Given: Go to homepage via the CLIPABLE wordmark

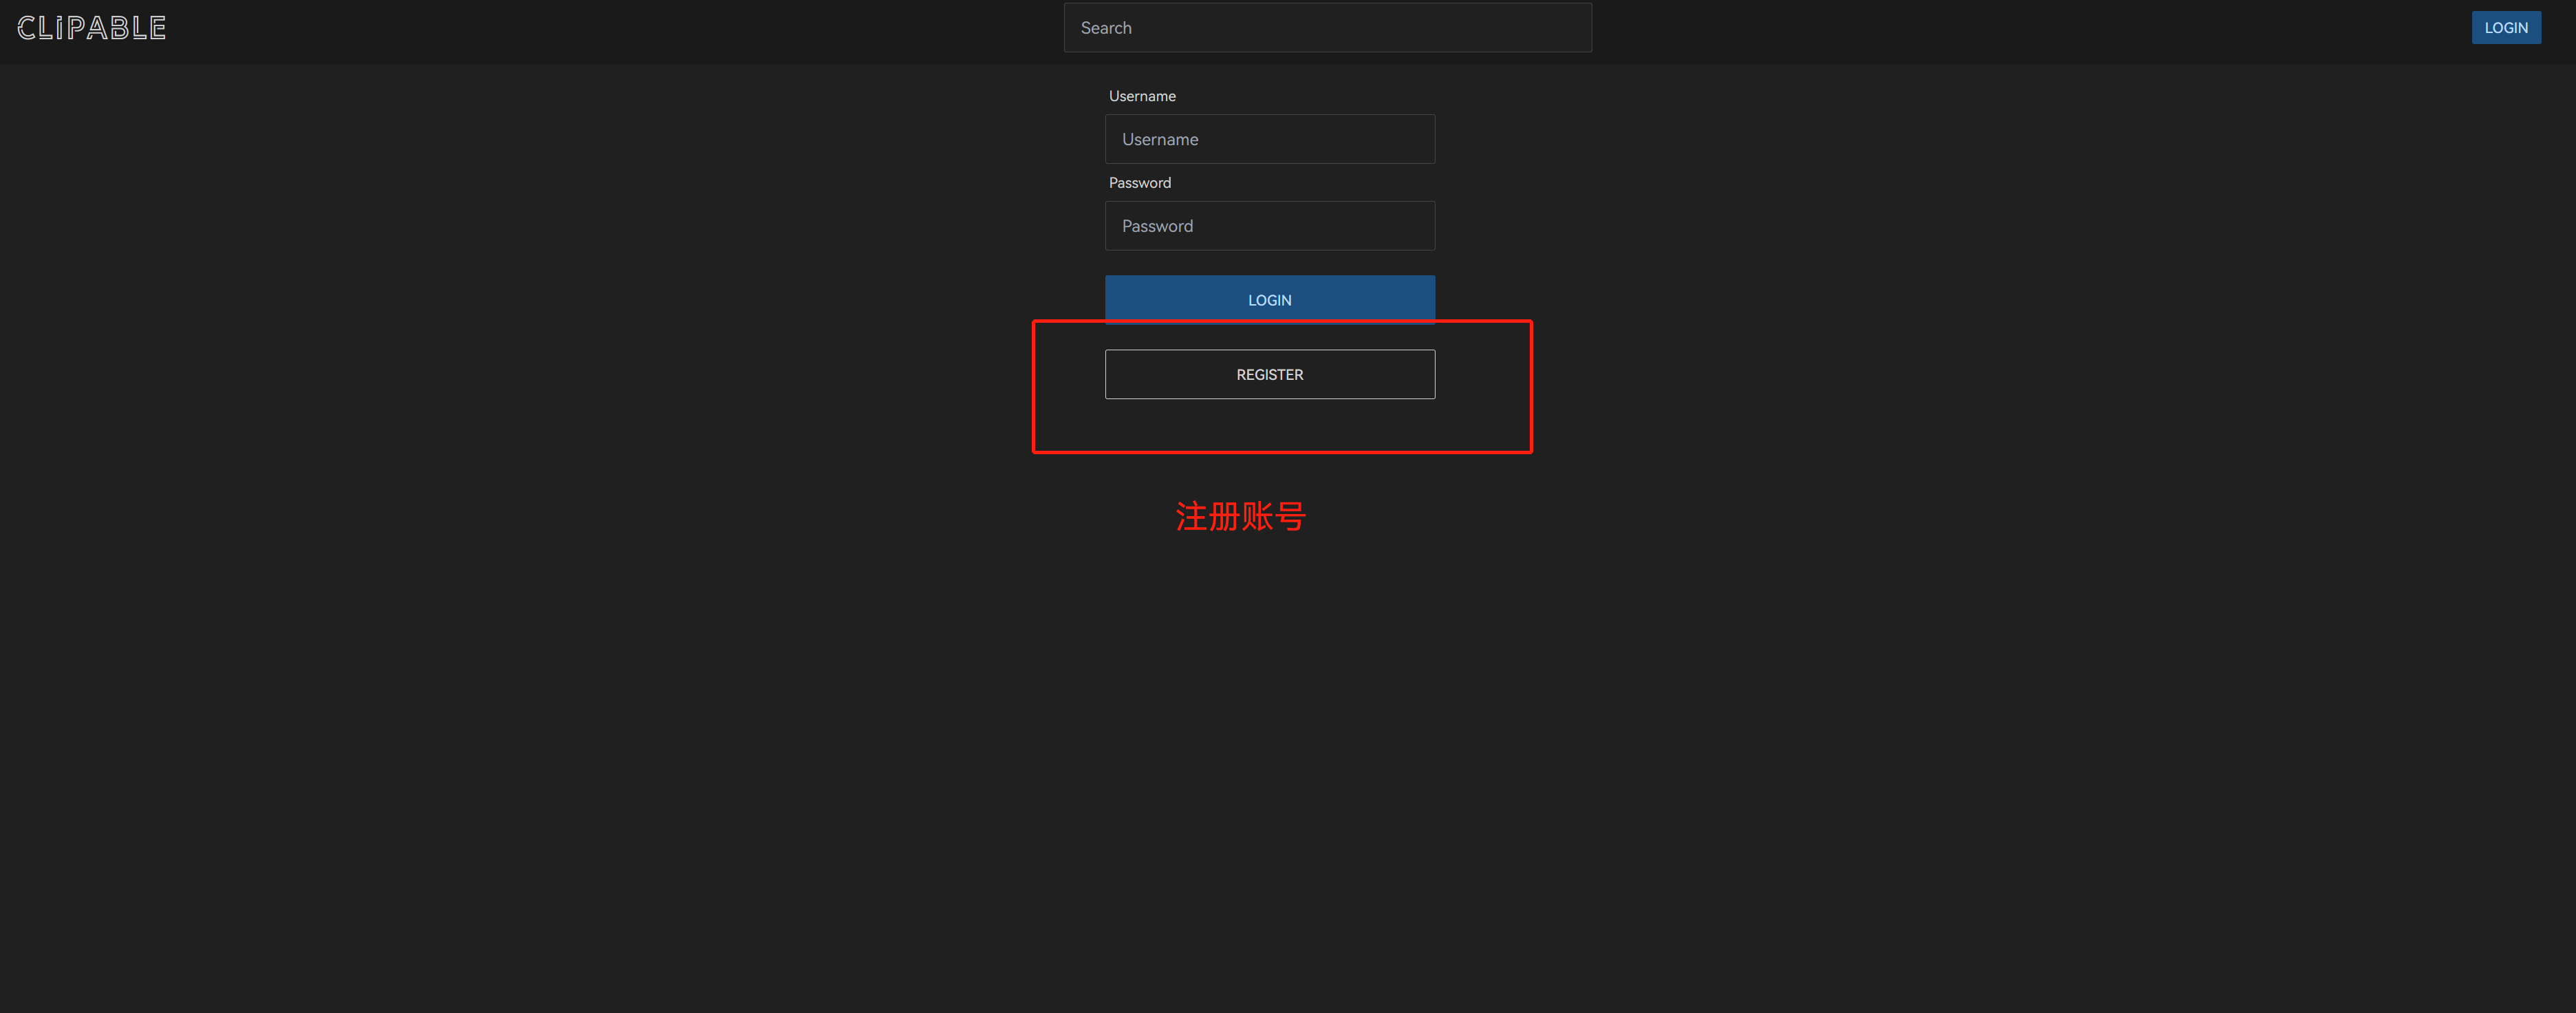Looking at the screenshot, I should coord(91,27).
